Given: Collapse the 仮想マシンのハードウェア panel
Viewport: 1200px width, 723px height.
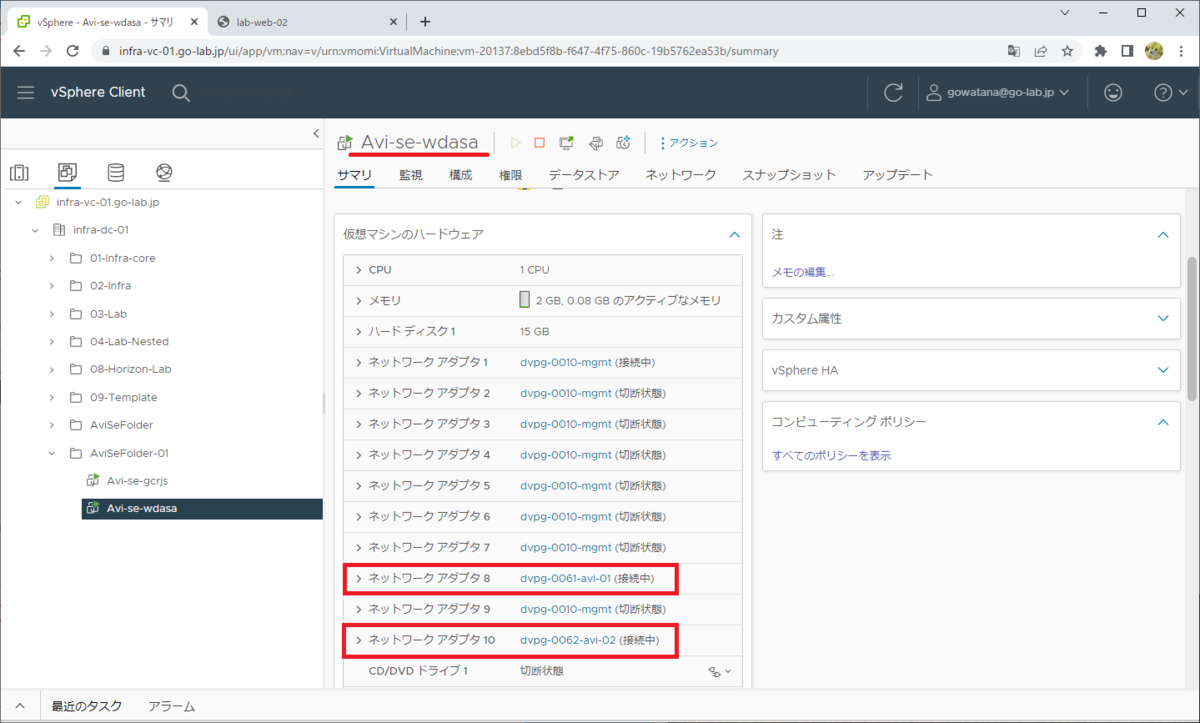Looking at the screenshot, I should [734, 234].
